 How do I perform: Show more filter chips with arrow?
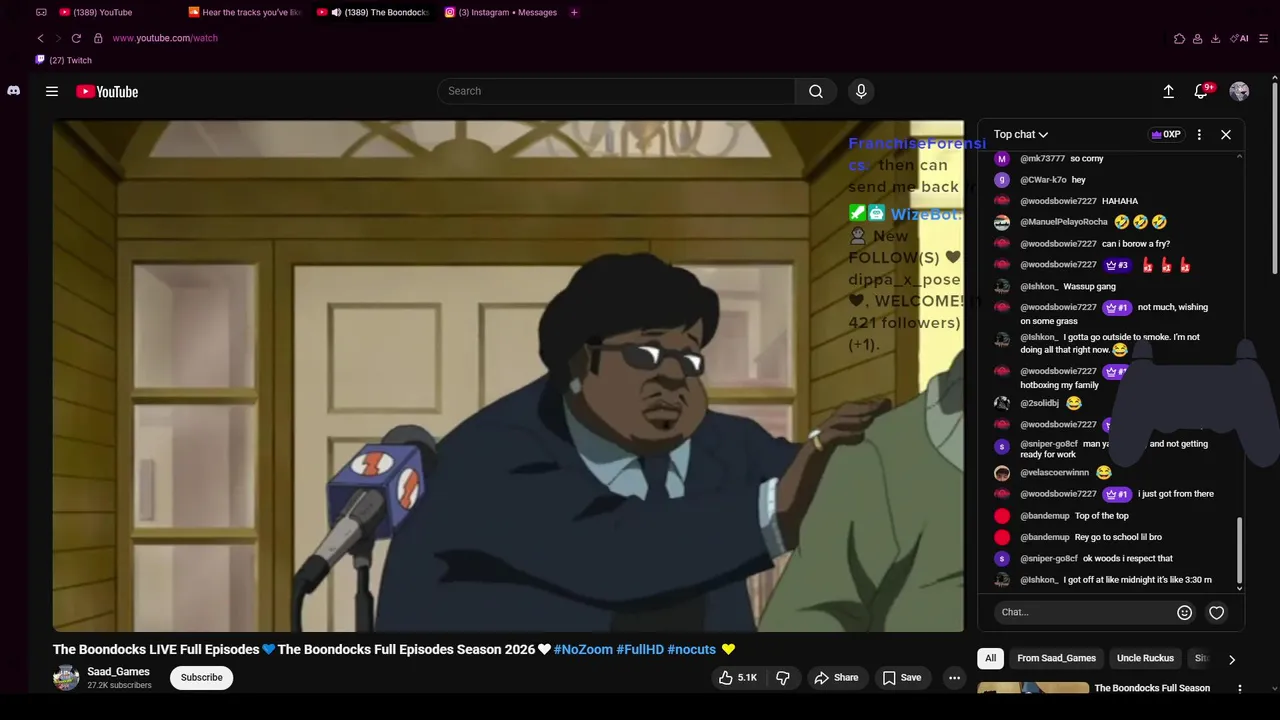1231,659
